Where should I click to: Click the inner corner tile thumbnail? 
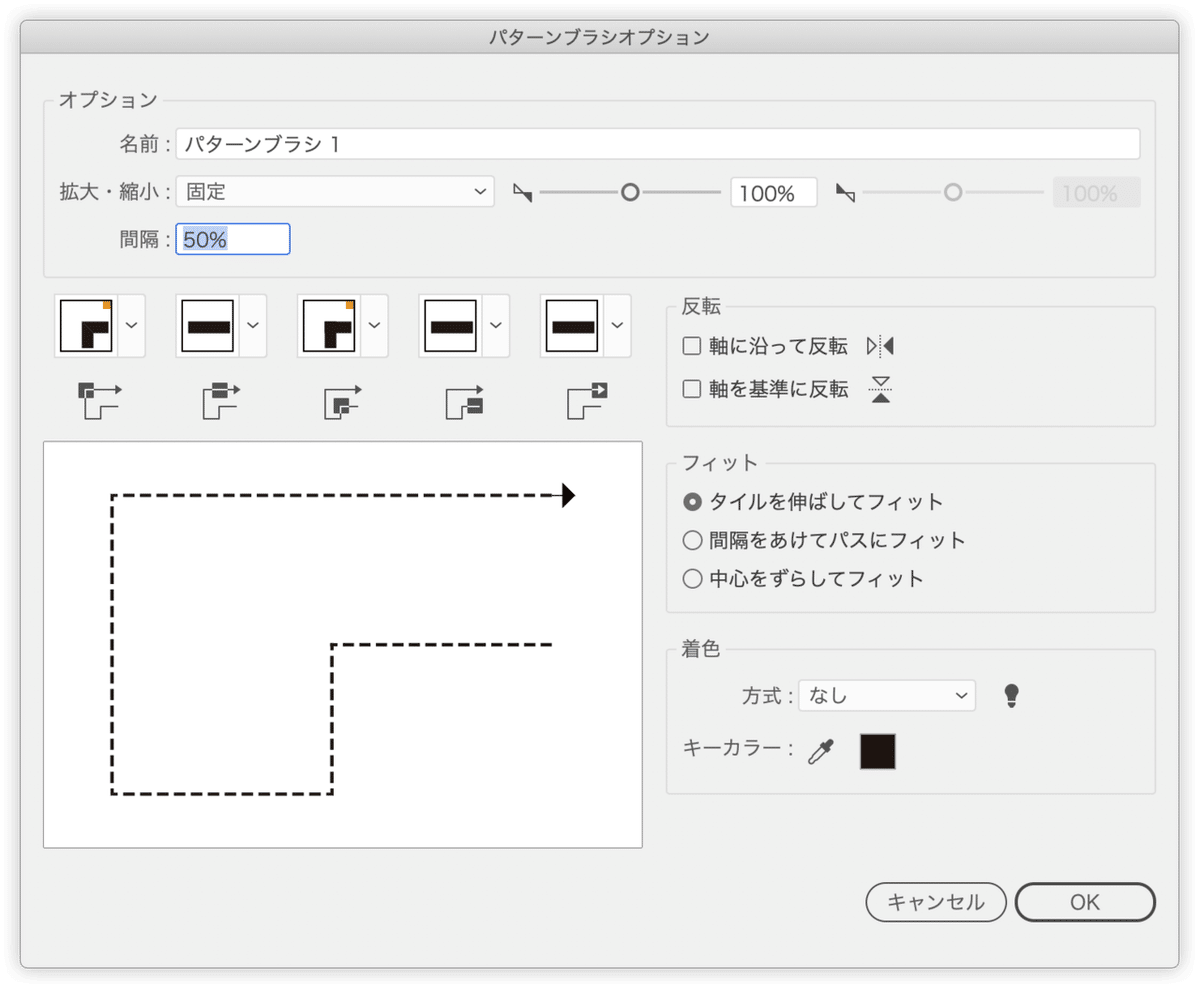point(331,326)
